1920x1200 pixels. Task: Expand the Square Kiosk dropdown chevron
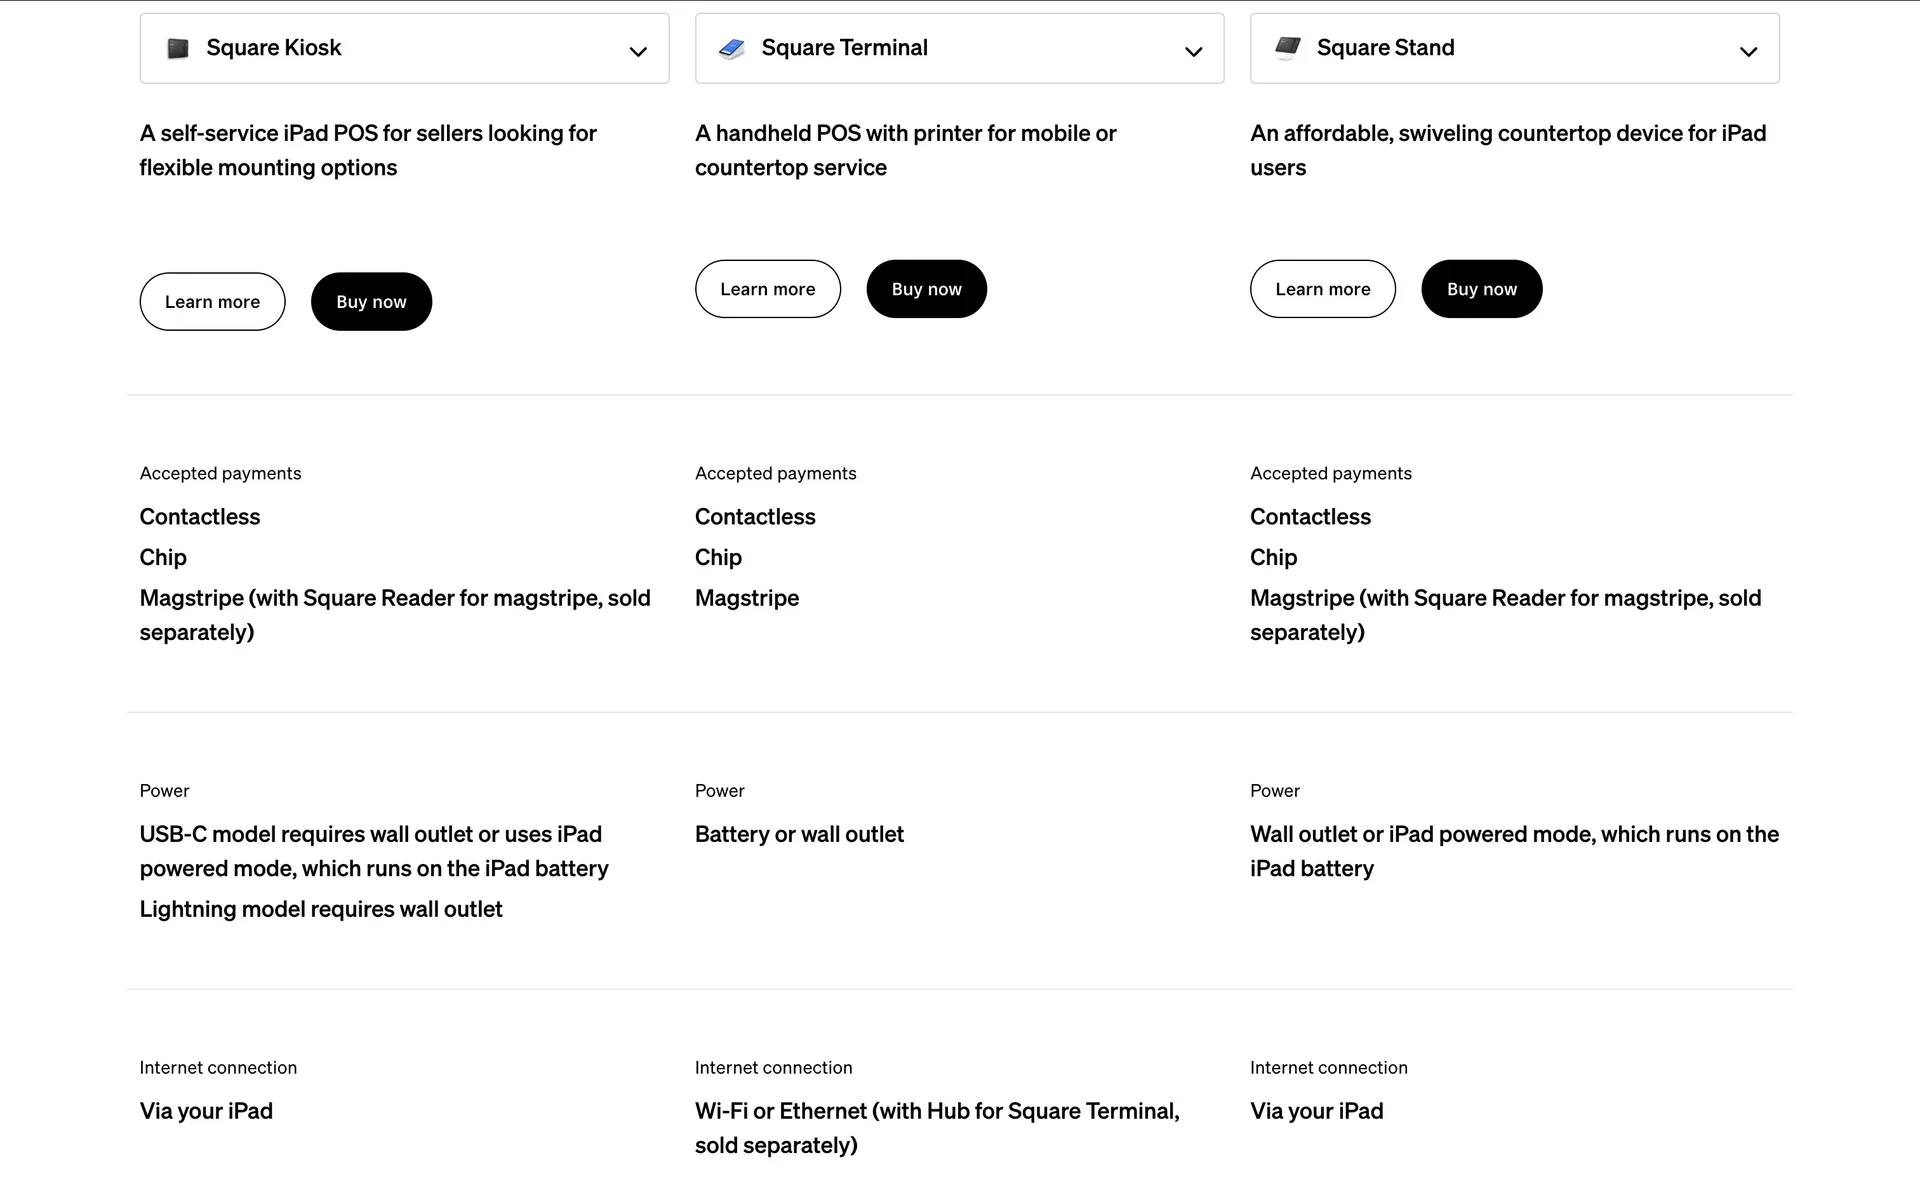click(x=638, y=52)
